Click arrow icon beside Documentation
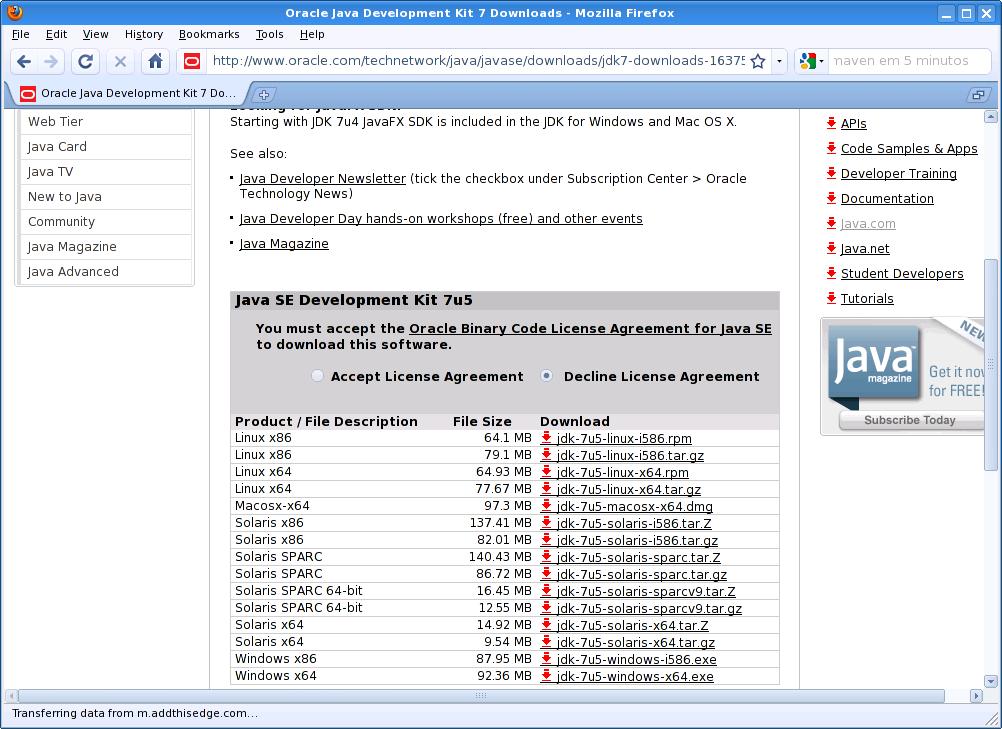The width and height of the screenshot is (1002, 729). point(831,198)
